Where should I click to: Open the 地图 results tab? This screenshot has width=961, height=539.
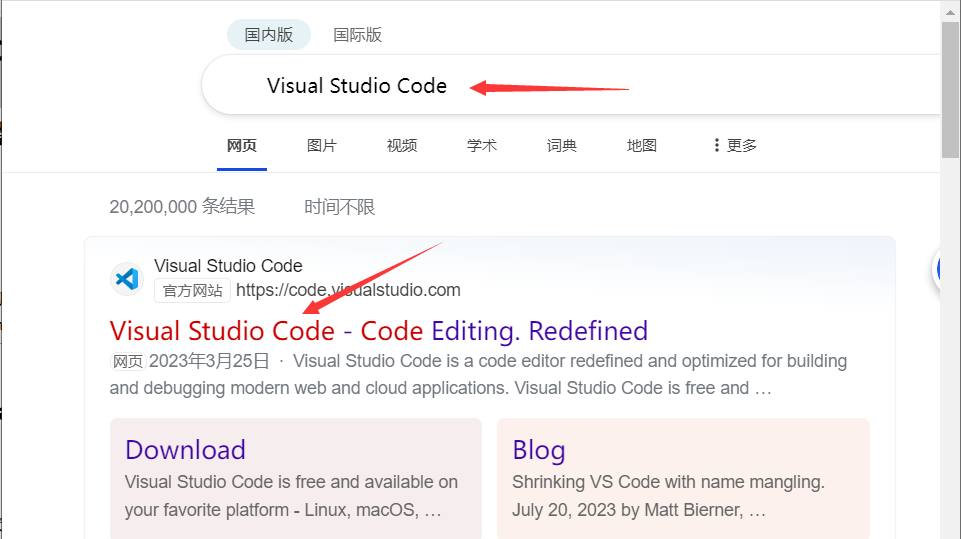(642, 146)
